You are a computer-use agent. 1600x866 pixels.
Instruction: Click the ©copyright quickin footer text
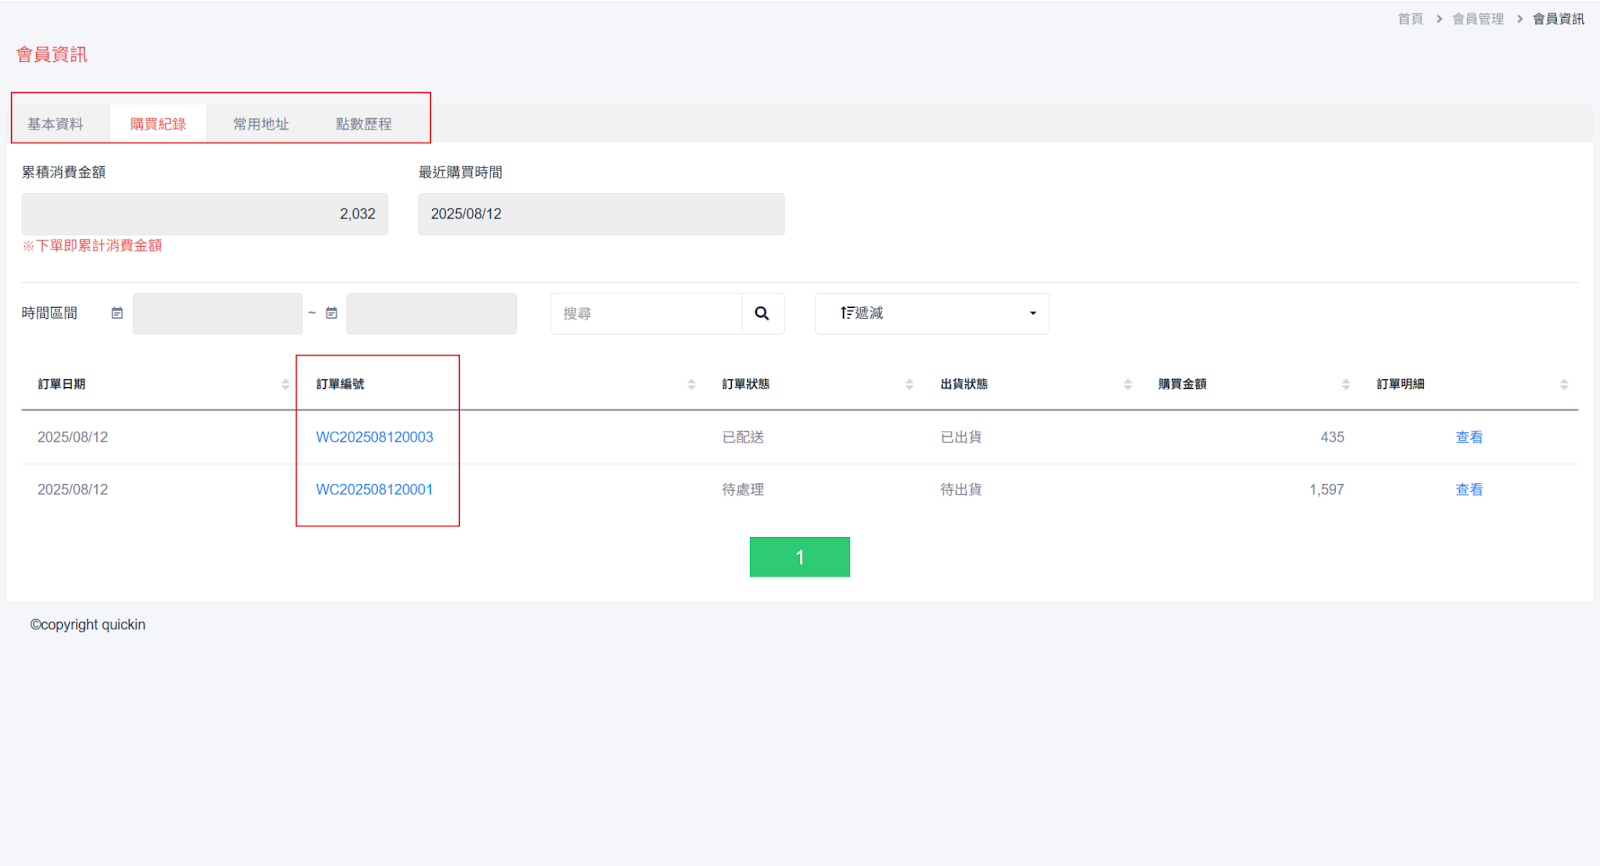pos(88,624)
